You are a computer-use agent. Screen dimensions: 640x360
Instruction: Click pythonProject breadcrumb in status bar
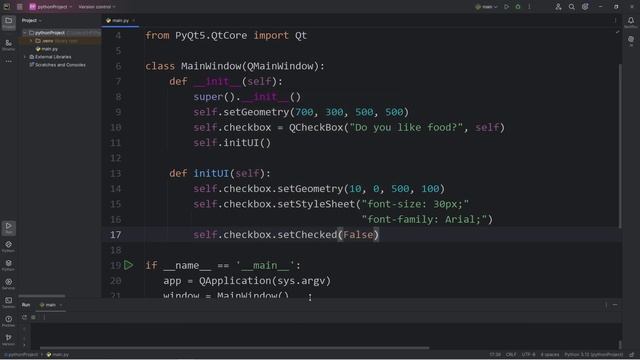(21, 355)
